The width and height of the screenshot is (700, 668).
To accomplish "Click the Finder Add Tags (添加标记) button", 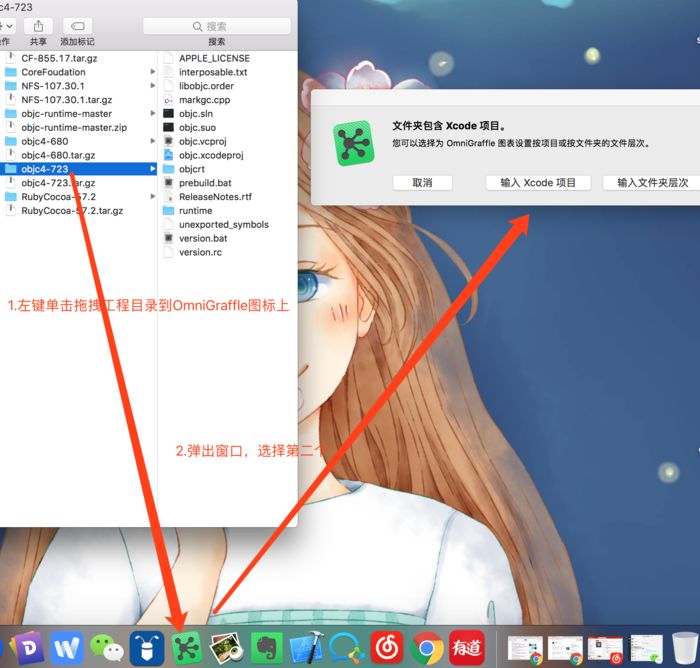I will [x=78, y=26].
